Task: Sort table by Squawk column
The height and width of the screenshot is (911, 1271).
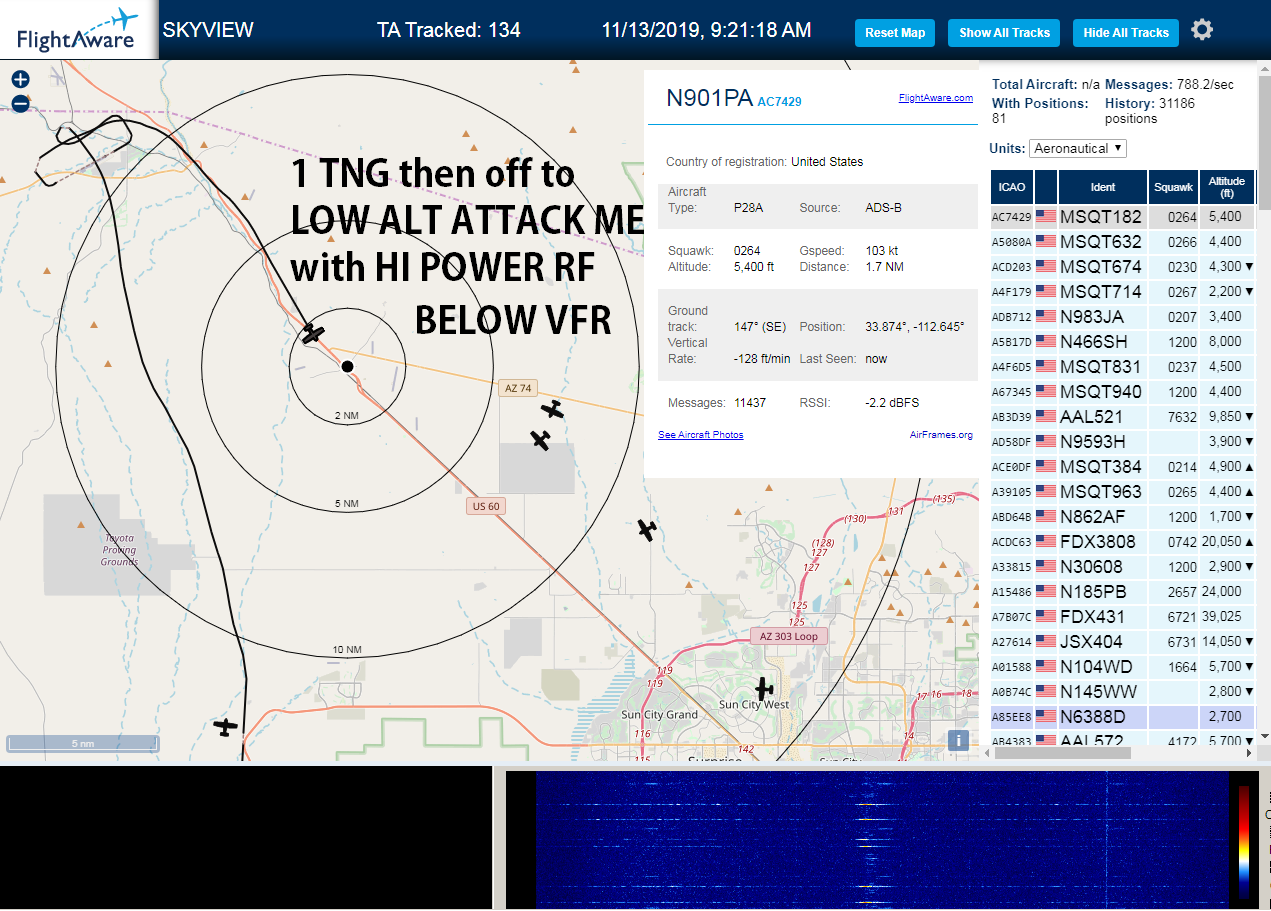Action: pyautogui.click(x=1173, y=187)
